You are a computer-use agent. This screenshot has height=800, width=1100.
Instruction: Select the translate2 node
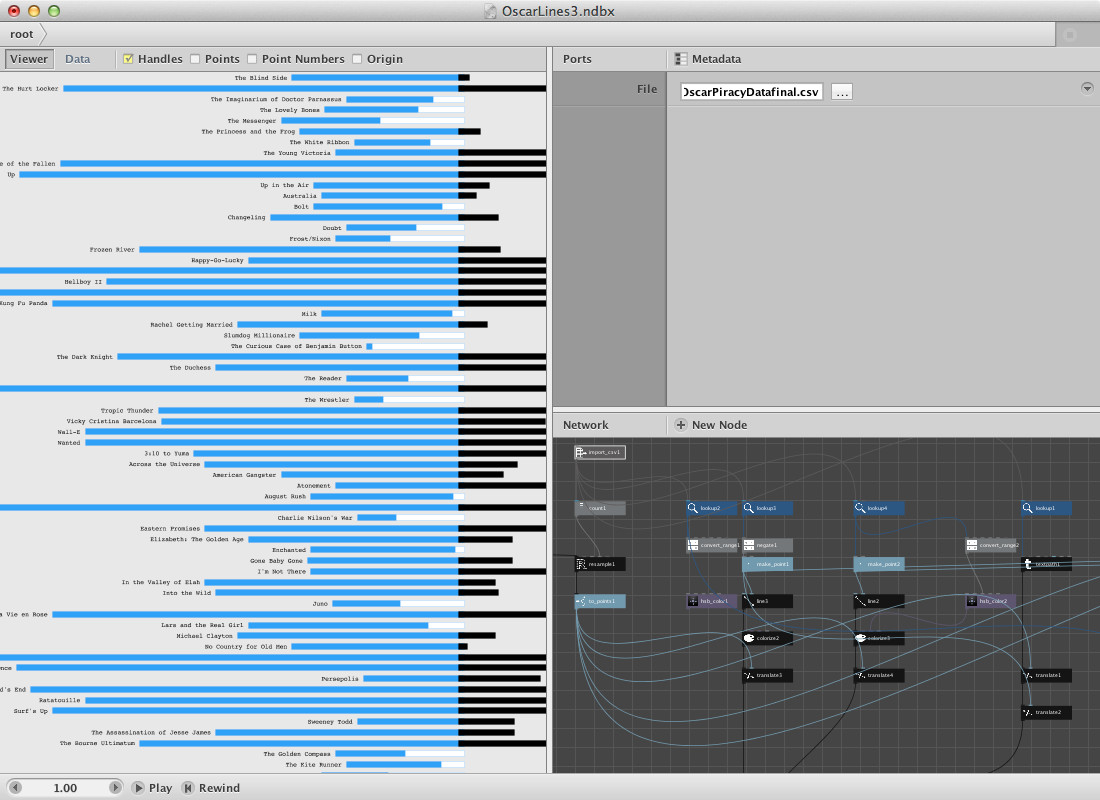[x=1047, y=713]
